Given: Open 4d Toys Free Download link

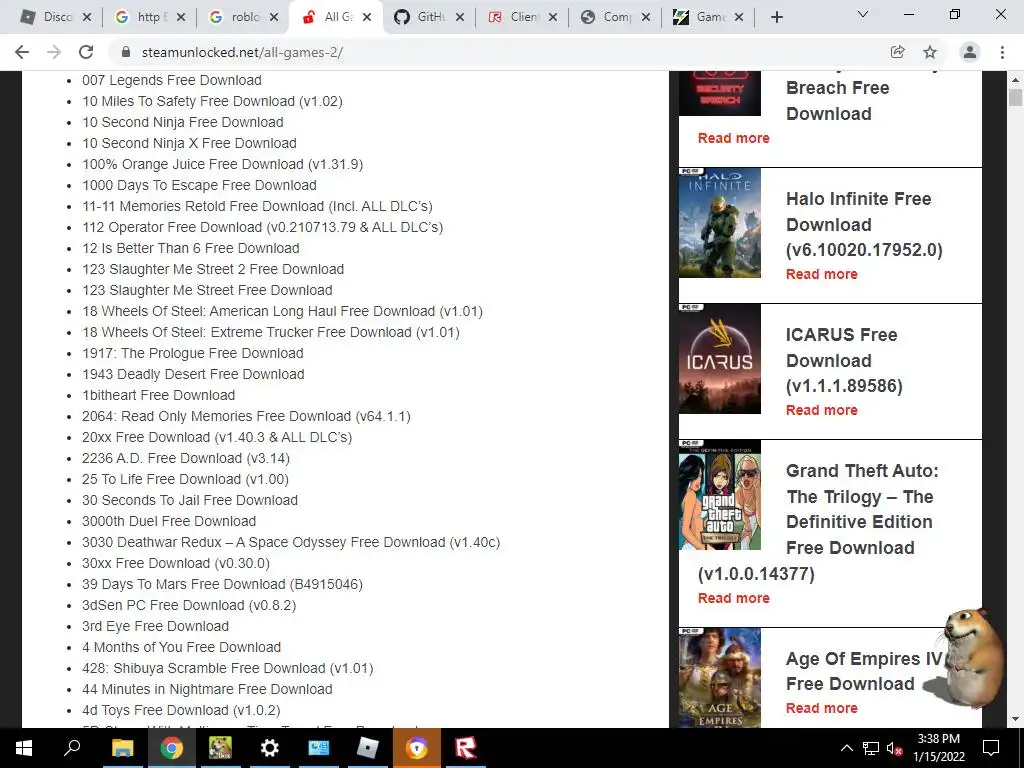Looking at the screenshot, I should pyautogui.click(x=181, y=710).
